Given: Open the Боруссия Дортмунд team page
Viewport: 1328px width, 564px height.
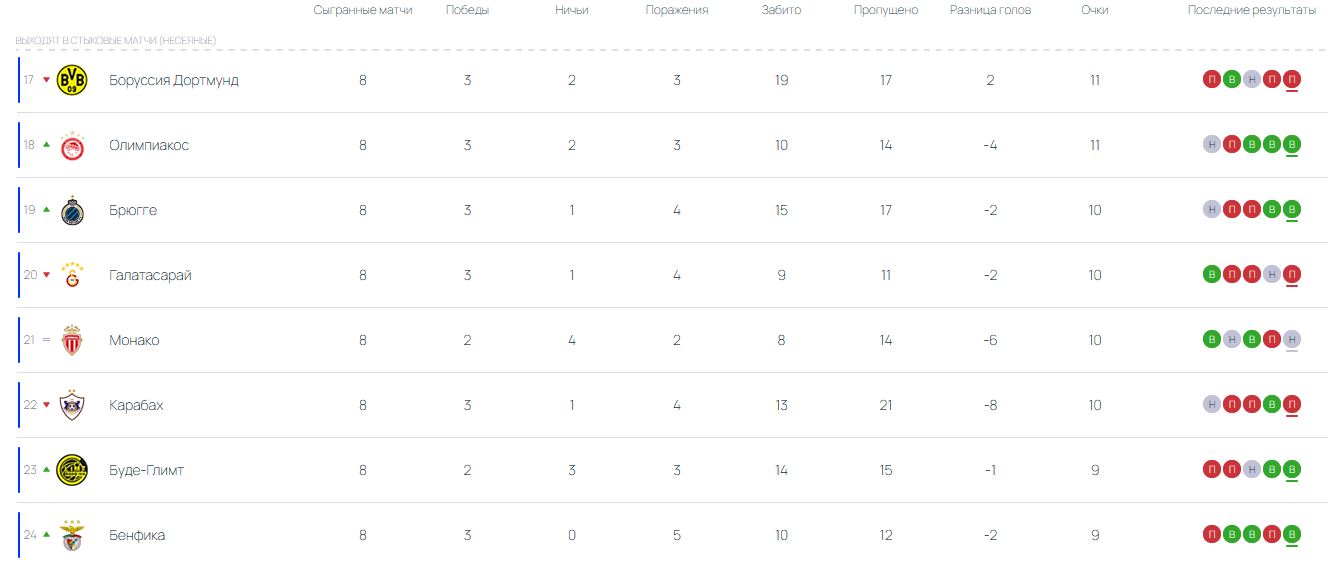Looking at the screenshot, I should (174, 80).
